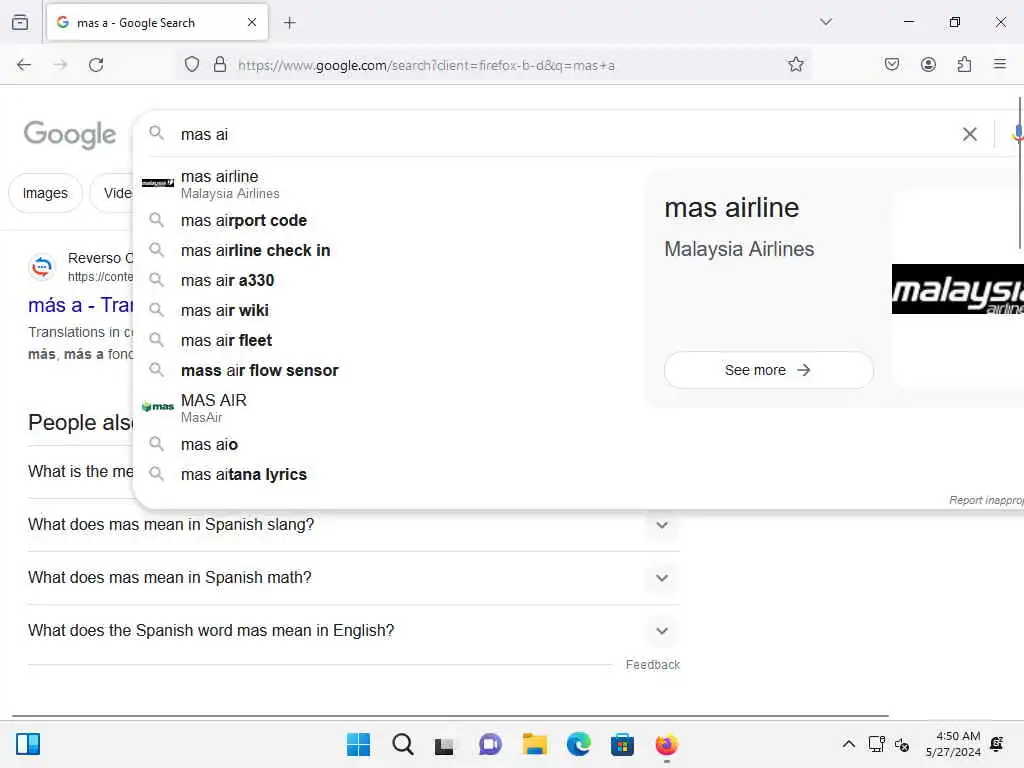Open Firefox account menu
Screen dimensions: 1024x768
click(928, 65)
